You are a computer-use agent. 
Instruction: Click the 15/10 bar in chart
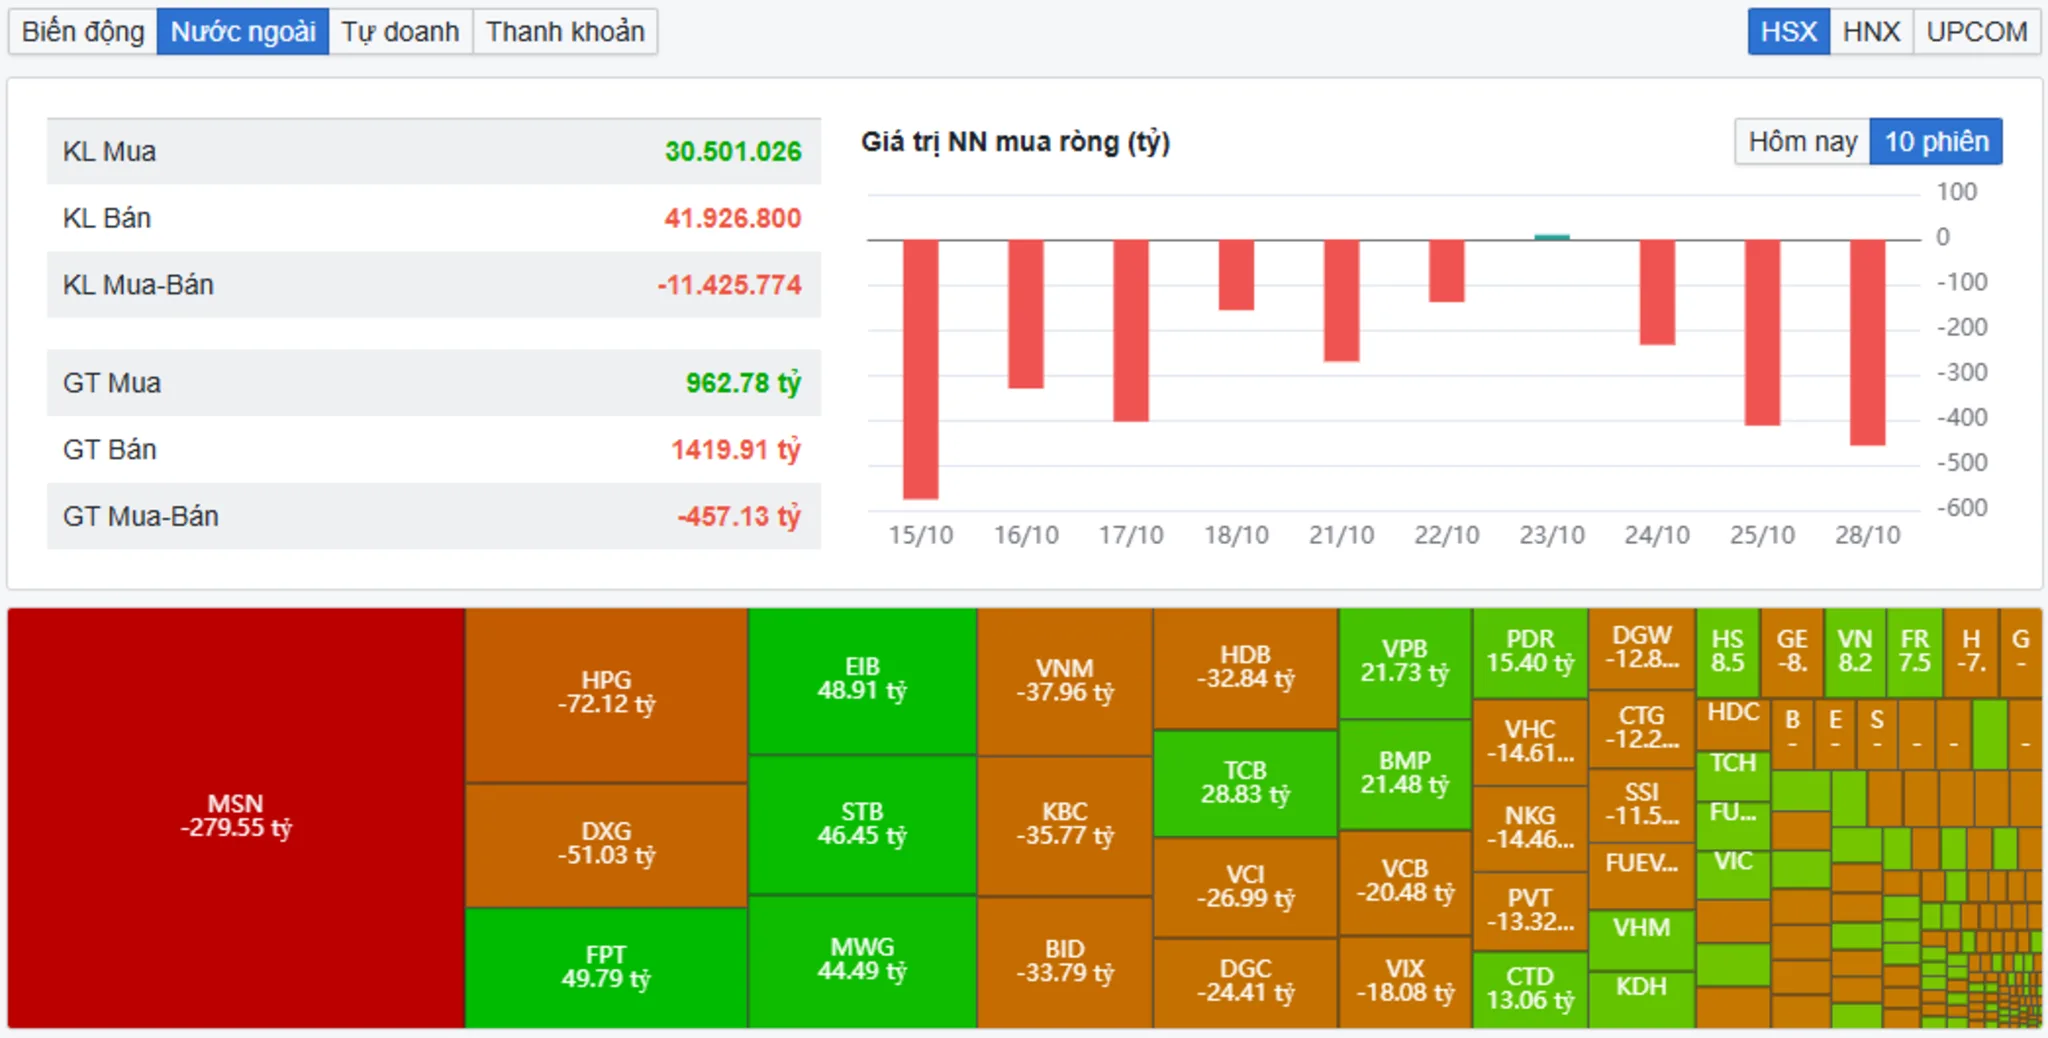tap(920, 369)
